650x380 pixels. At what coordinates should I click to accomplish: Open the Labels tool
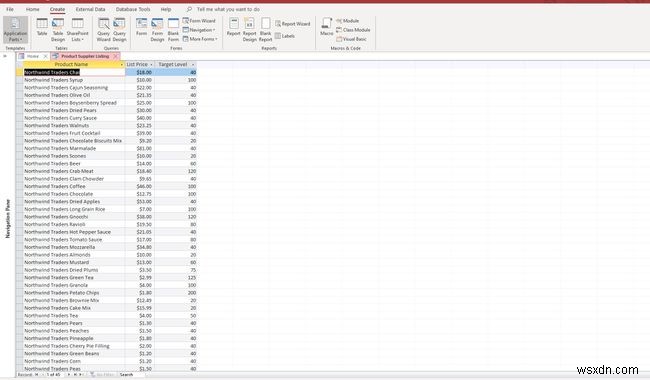coord(285,36)
